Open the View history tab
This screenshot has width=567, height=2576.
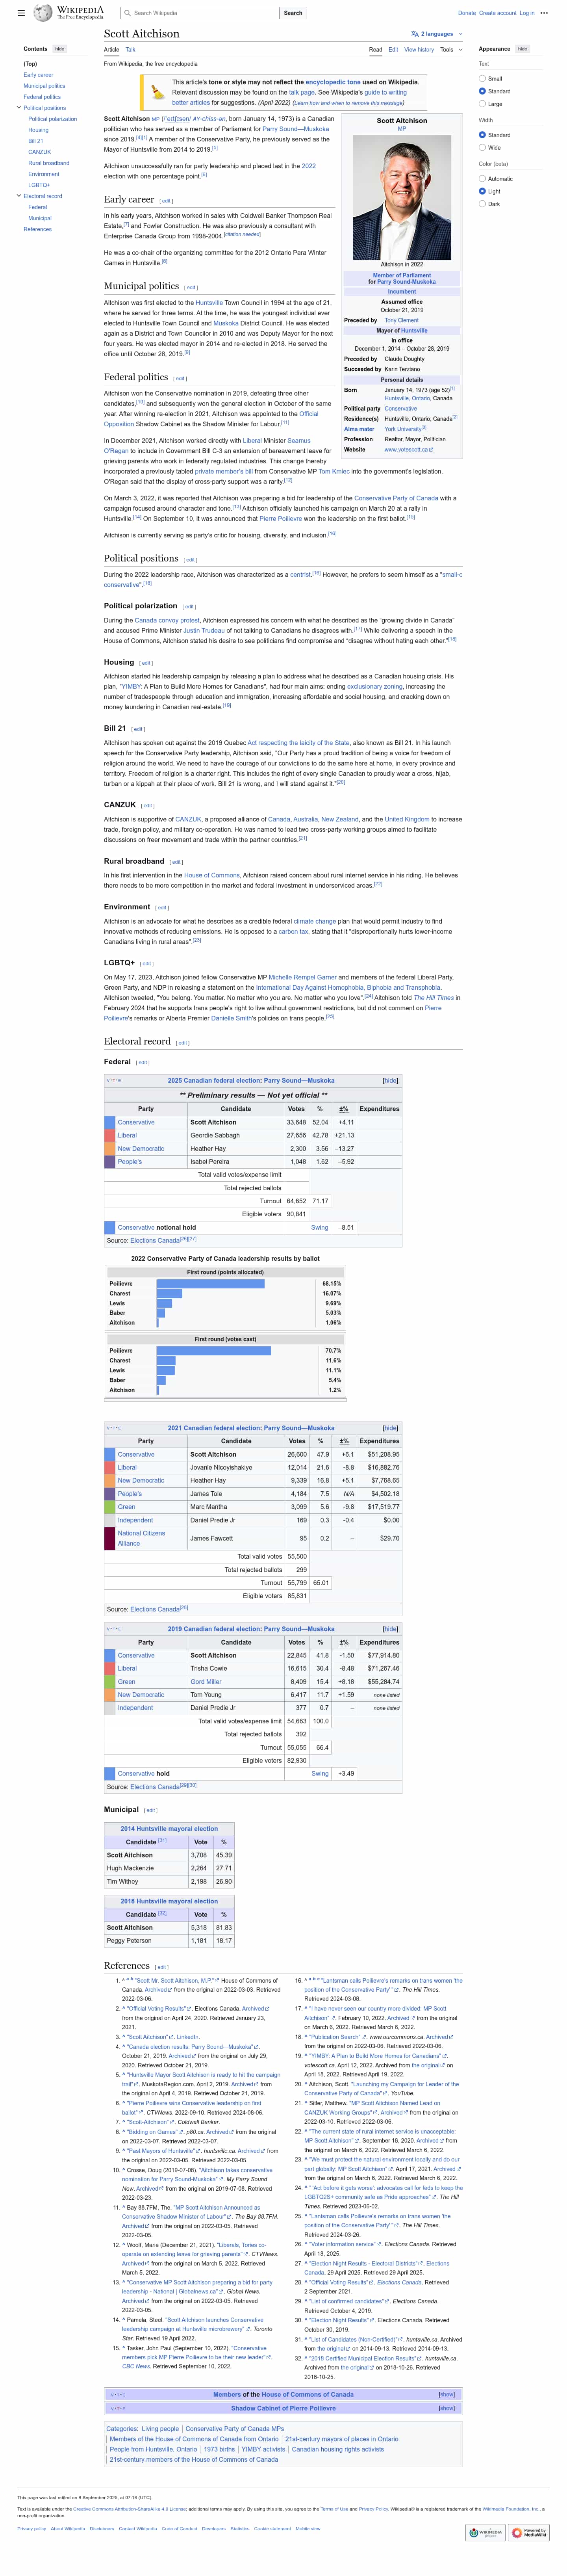[x=418, y=49]
